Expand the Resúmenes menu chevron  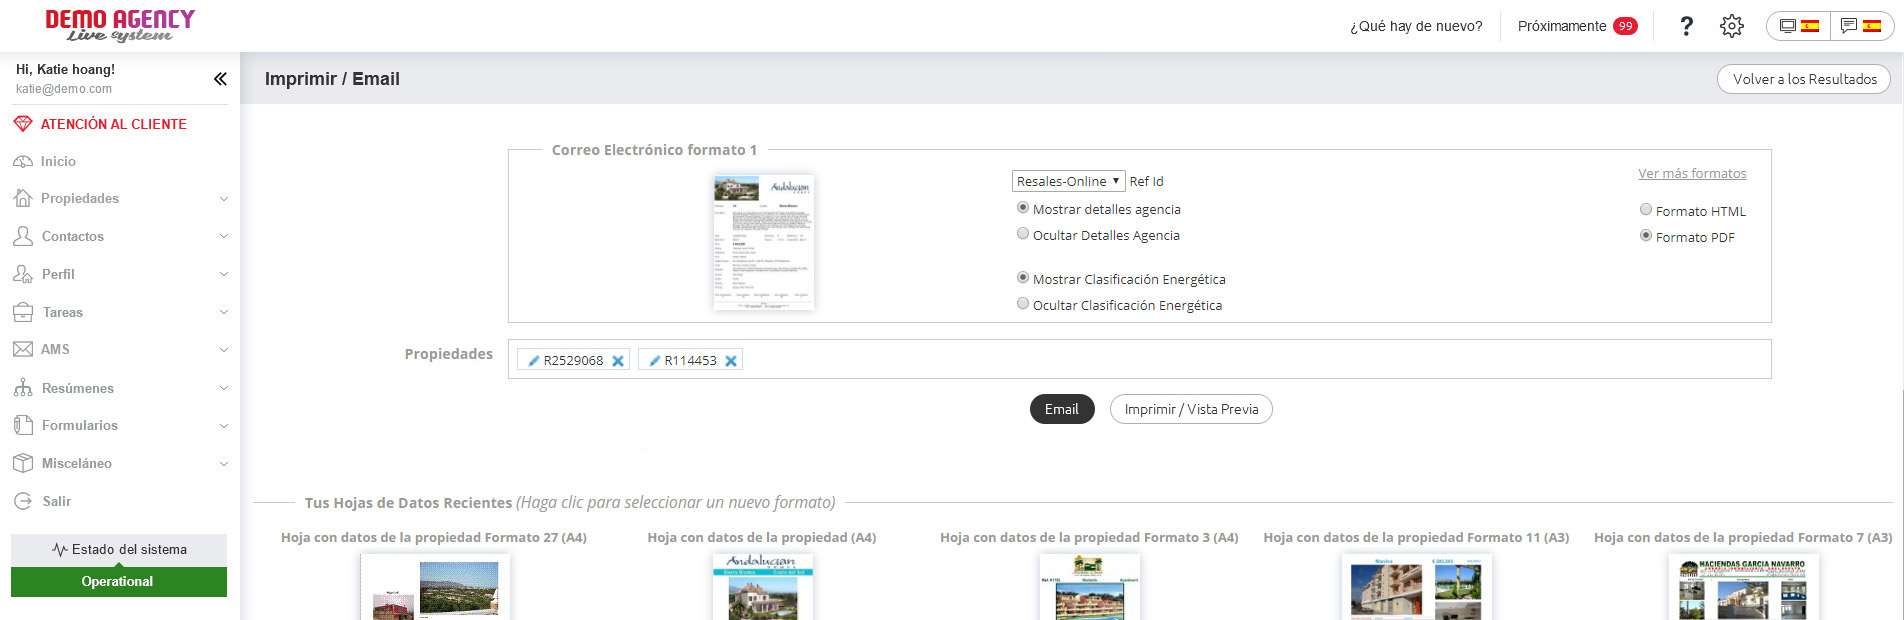(x=224, y=389)
